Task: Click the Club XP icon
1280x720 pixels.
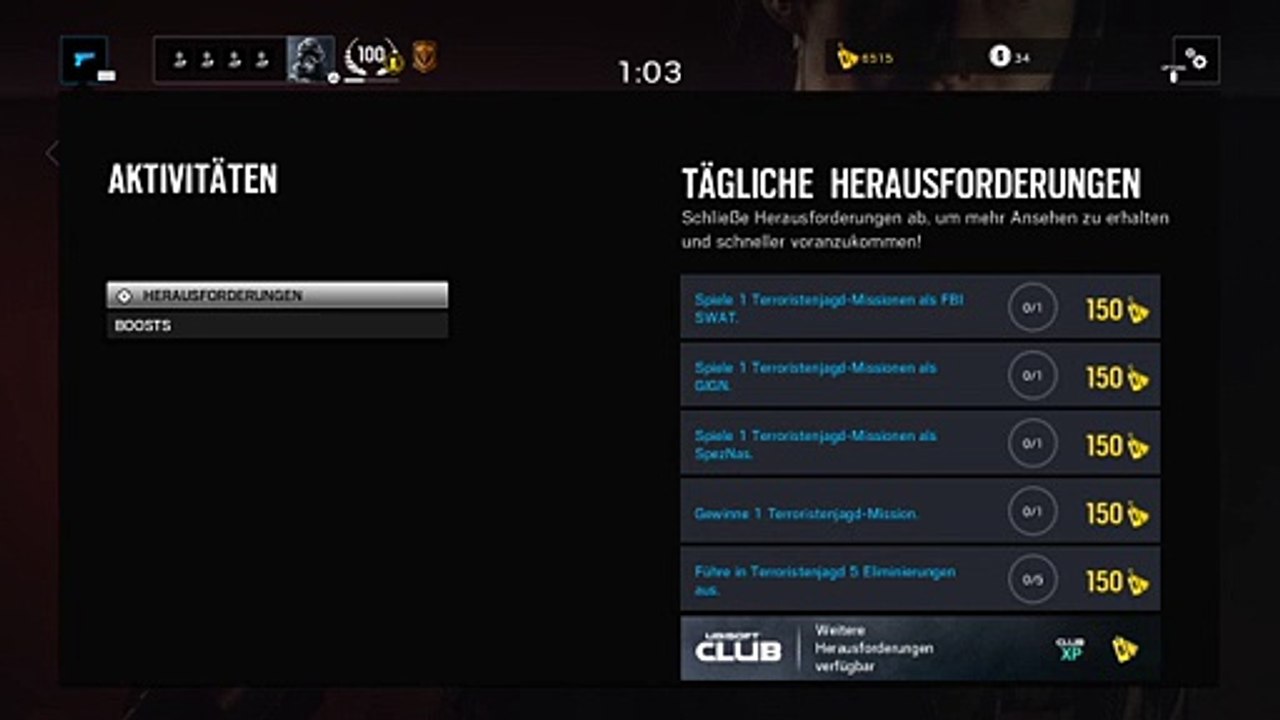Action: (x=1070, y=649)
